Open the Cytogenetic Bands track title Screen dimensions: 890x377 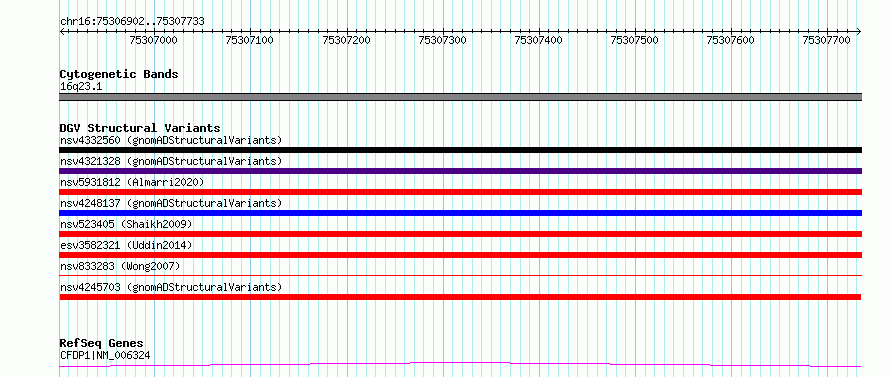coord(119,74)
